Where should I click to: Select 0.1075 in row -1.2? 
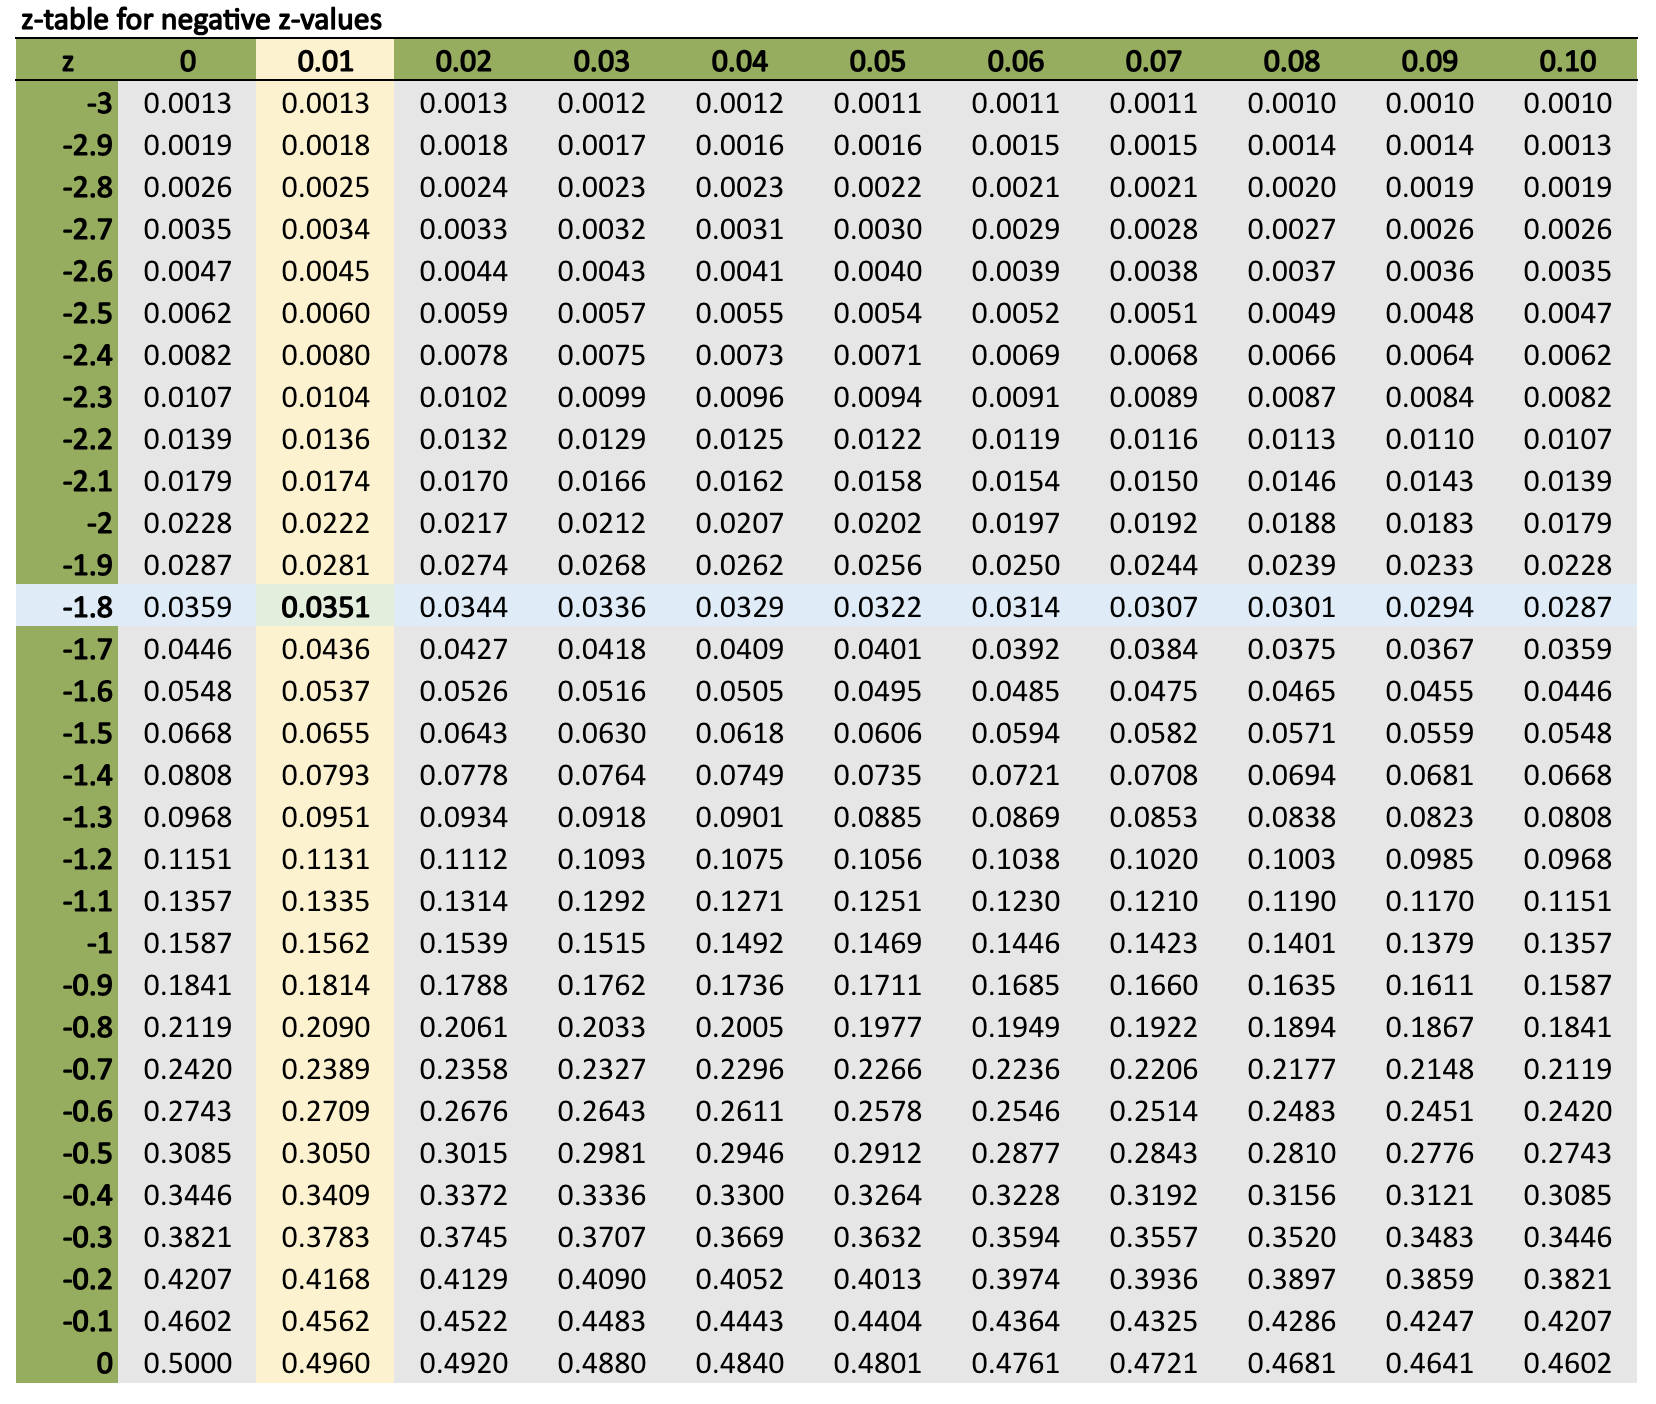(x=739, y=859)
